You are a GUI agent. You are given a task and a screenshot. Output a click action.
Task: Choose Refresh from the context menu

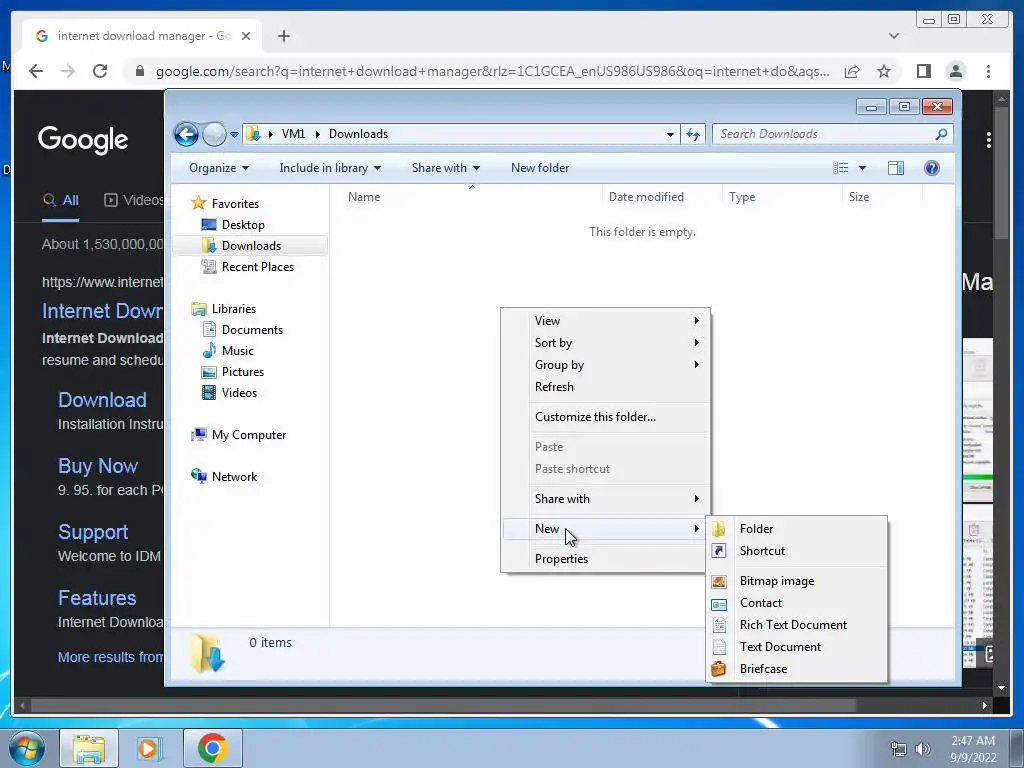(x=605, y=387)
